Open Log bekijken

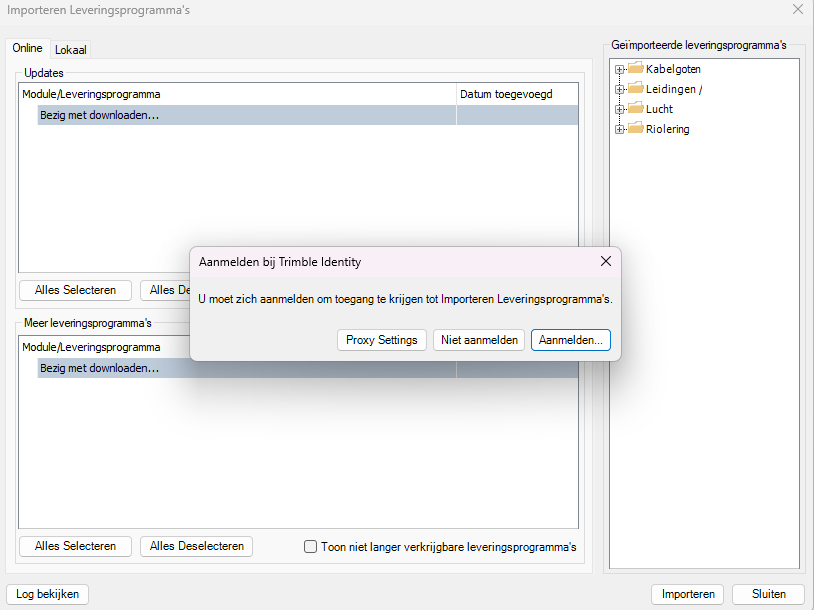click(x=47, y=594)
